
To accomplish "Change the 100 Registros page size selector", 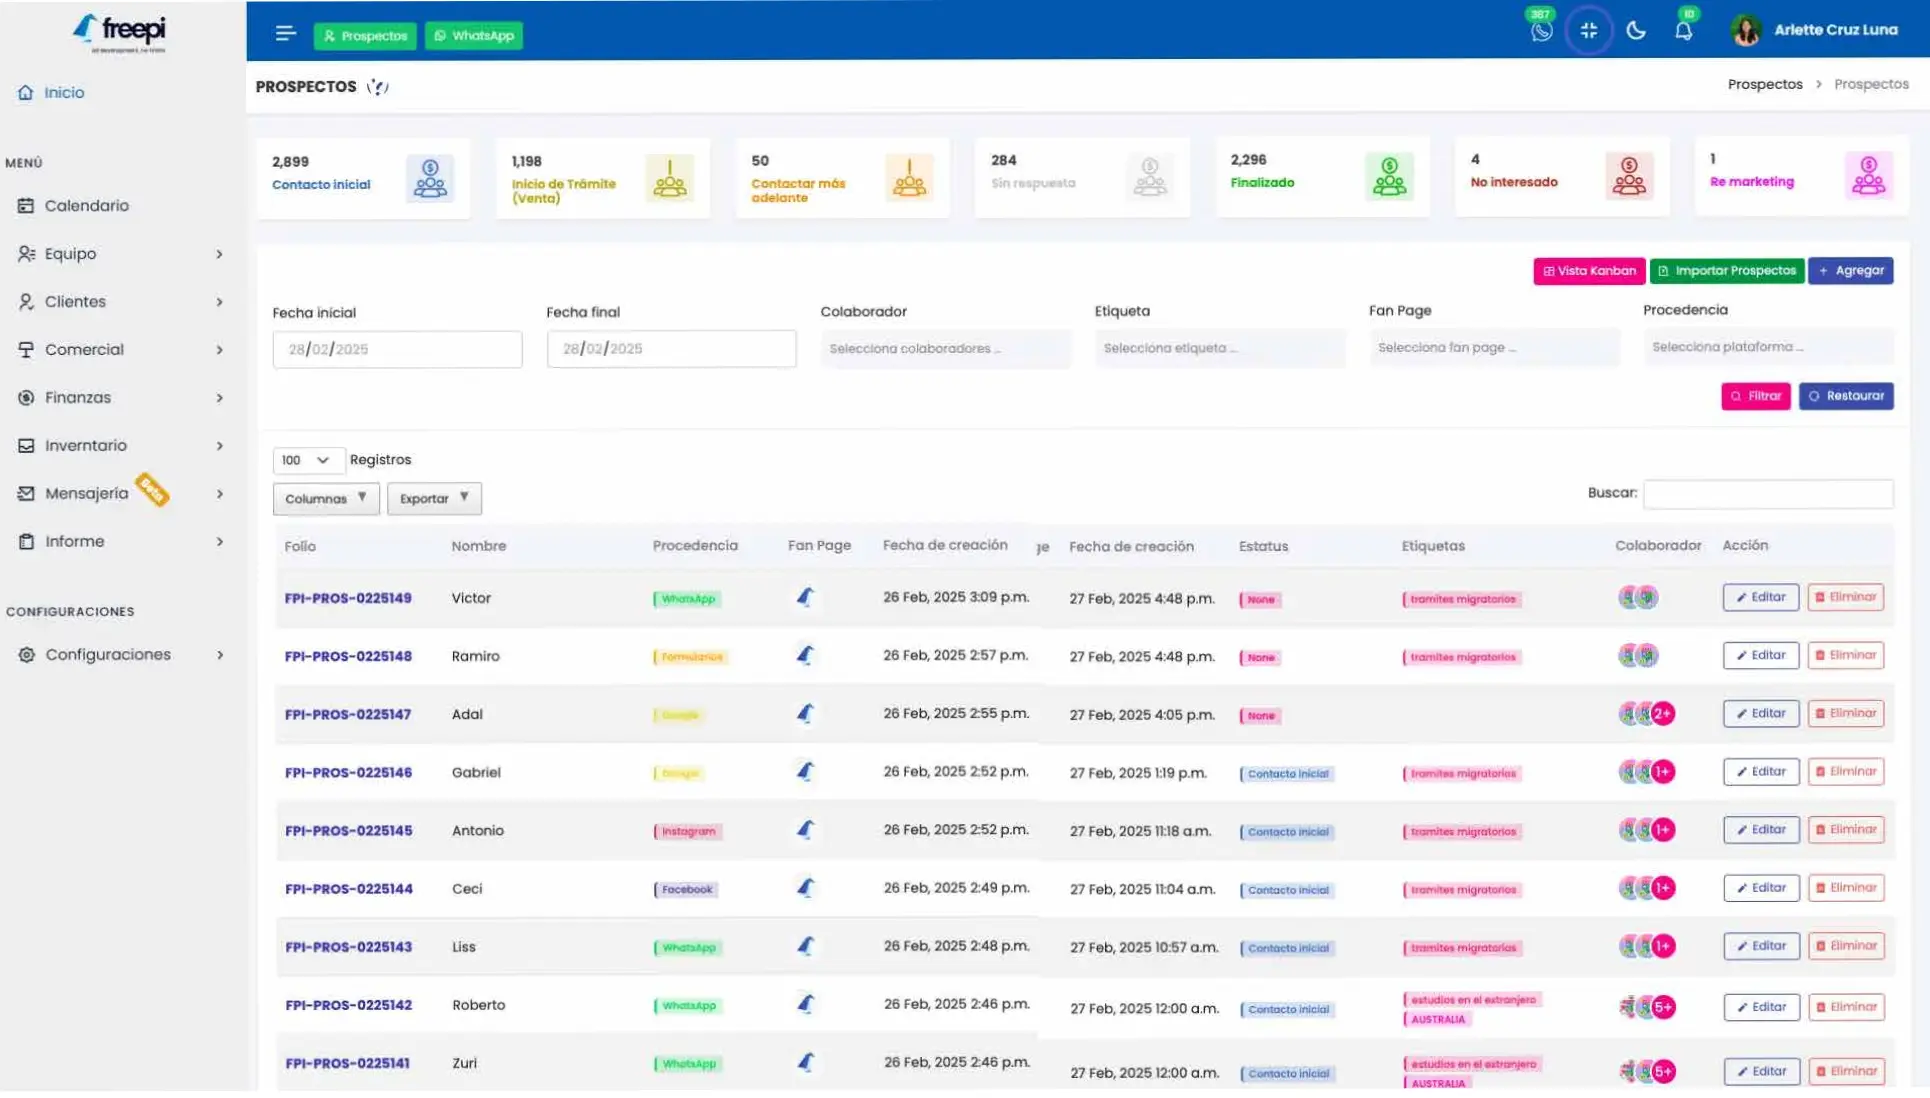I will [x=307, y=460].
